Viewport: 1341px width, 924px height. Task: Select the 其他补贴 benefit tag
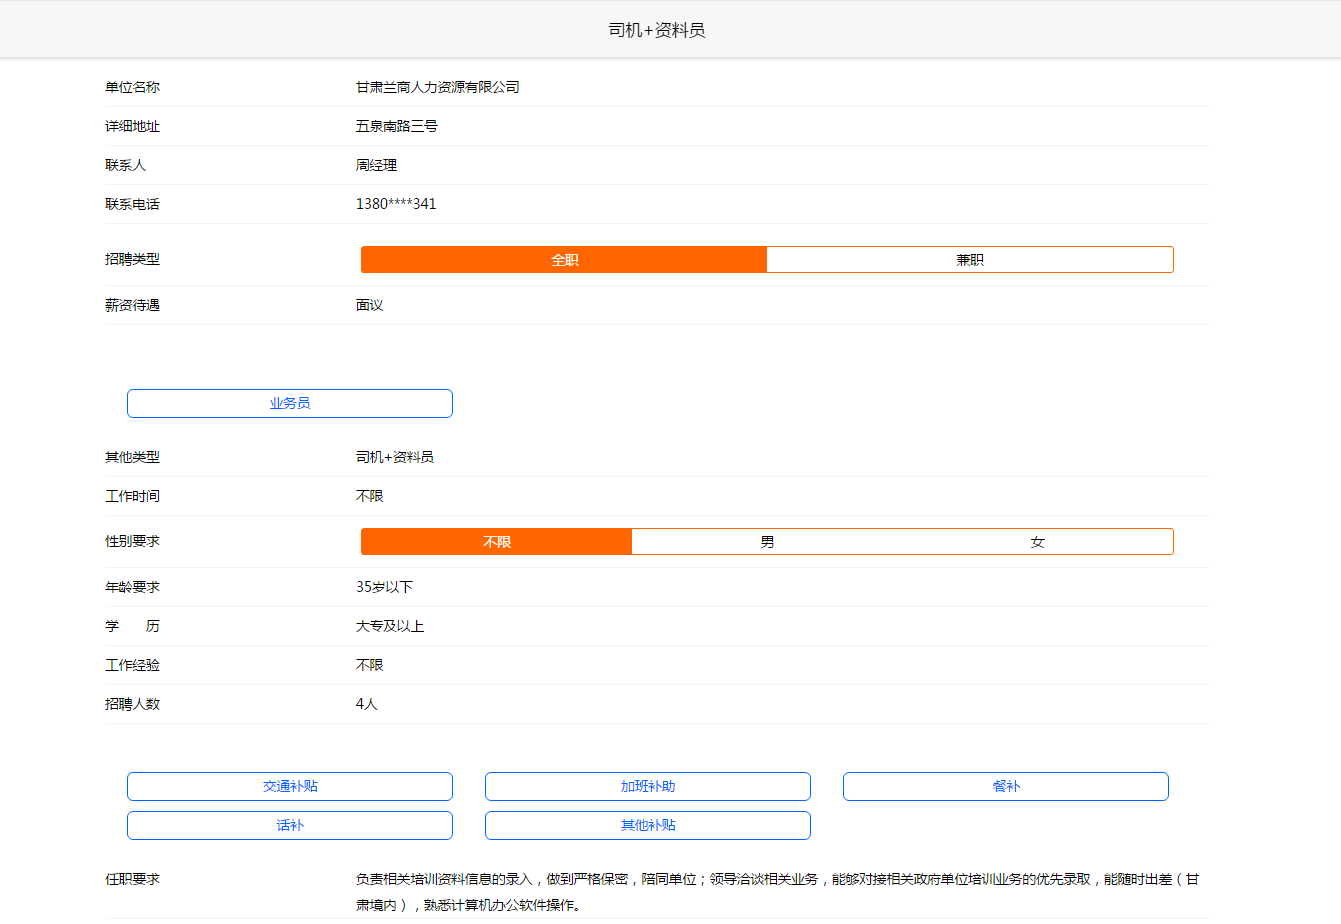click(x=648, y=825)
